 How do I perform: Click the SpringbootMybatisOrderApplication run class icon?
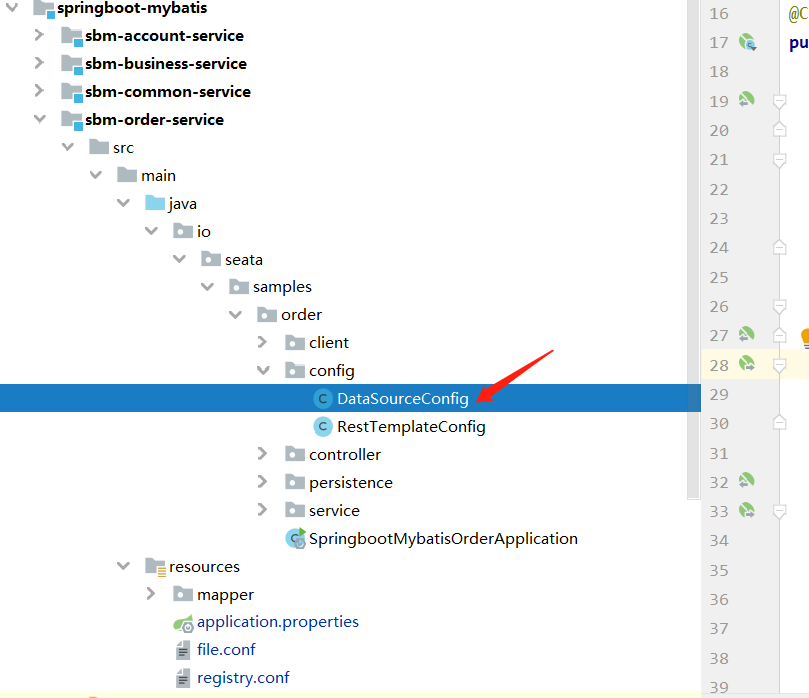pos(296,538)
